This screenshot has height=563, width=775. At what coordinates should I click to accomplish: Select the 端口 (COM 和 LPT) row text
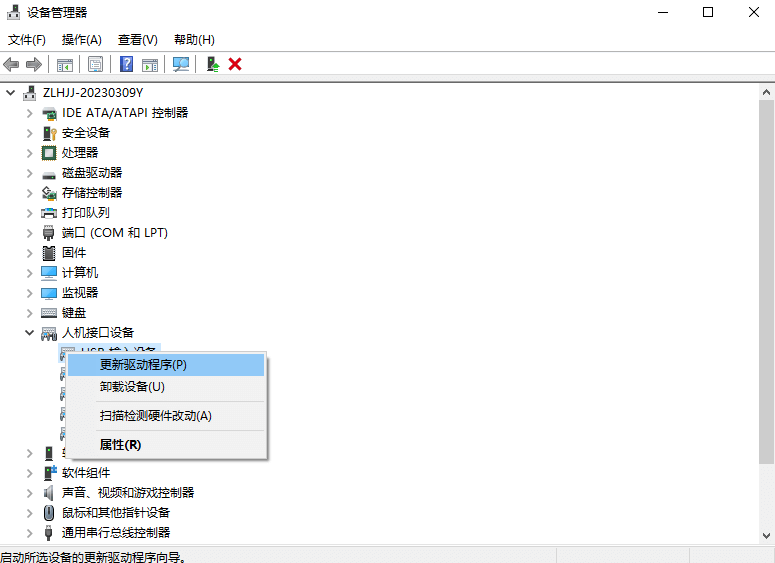coord(115,233)
